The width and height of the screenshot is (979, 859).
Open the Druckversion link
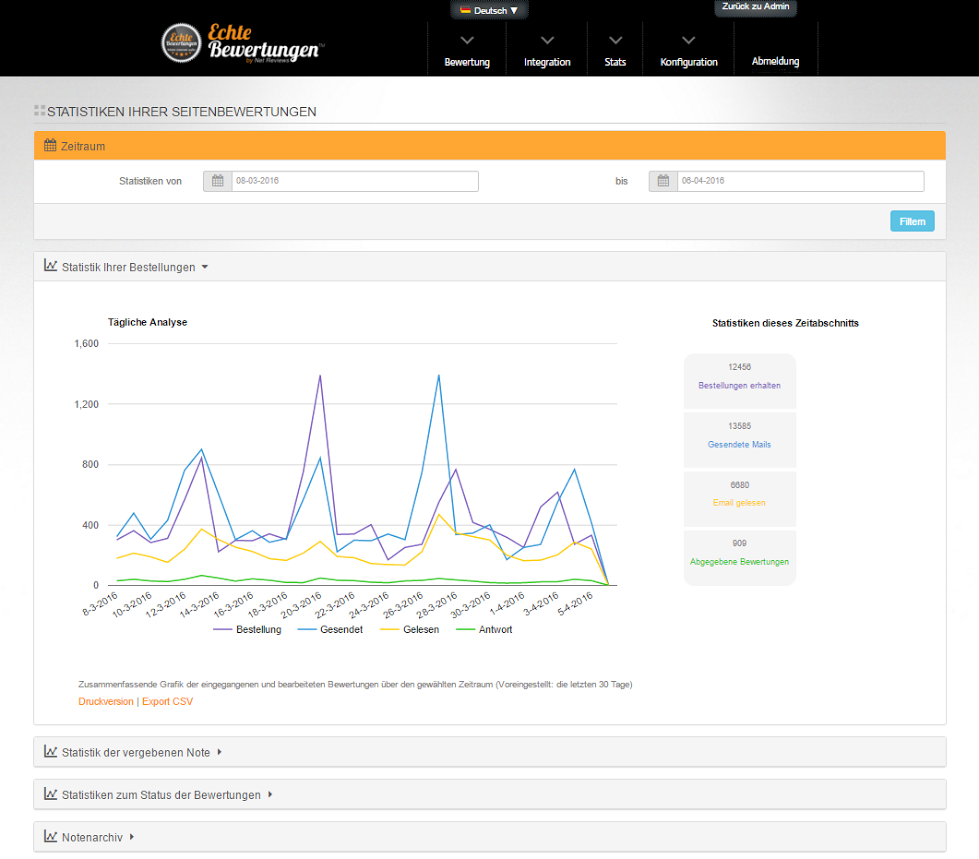pyautogui.click(x=106, y=701)
